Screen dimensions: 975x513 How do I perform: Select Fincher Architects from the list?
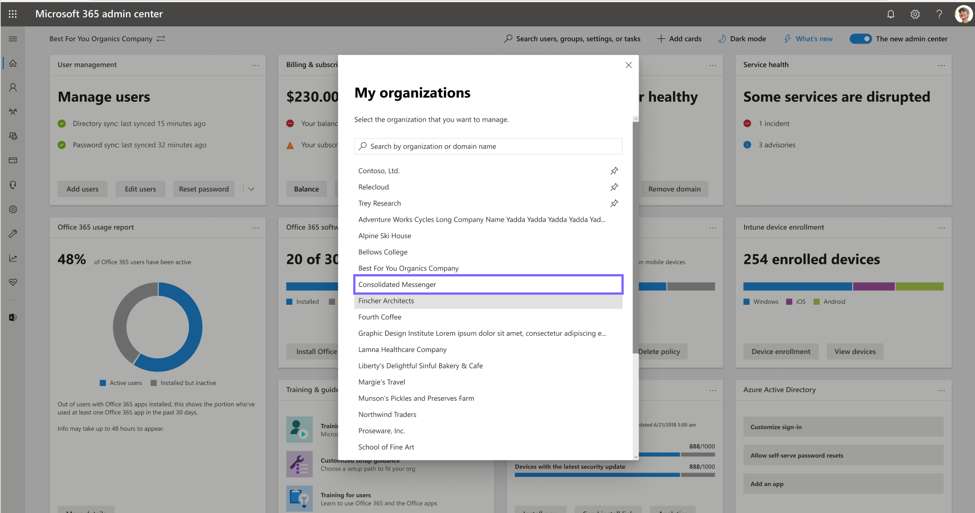(488, 301)
